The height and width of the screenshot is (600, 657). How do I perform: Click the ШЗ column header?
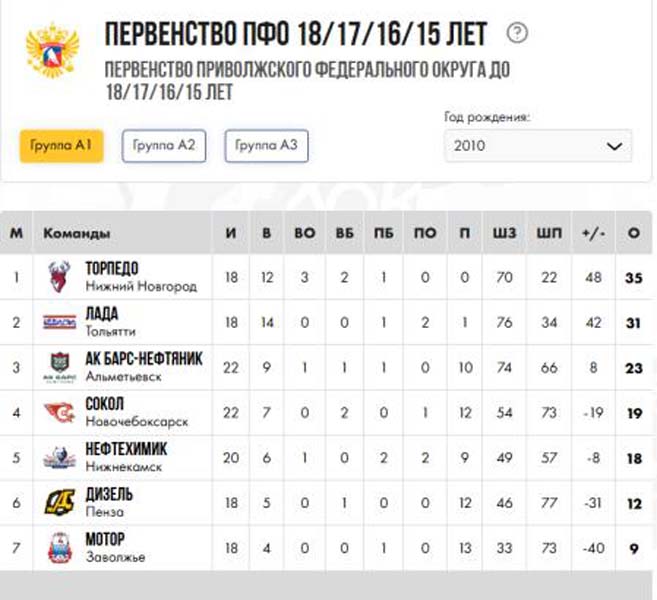505,233
